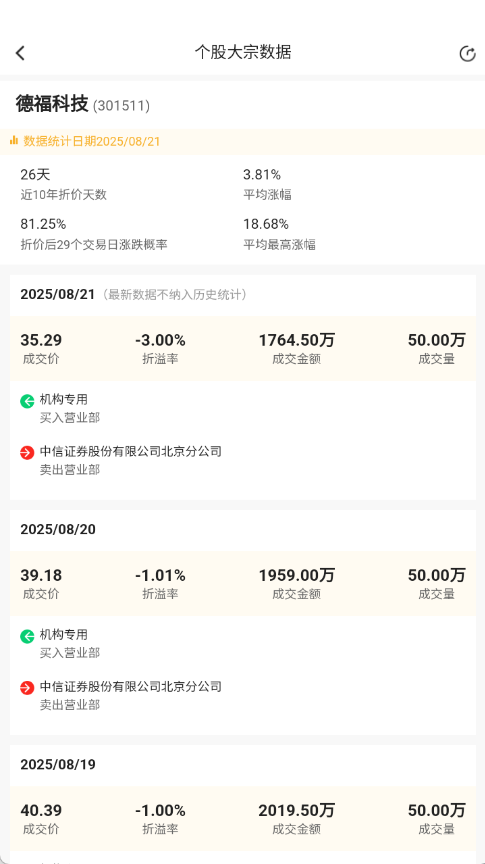Tap the refresh icon at top right
The image size is (485, 864).
pos(467,53)
